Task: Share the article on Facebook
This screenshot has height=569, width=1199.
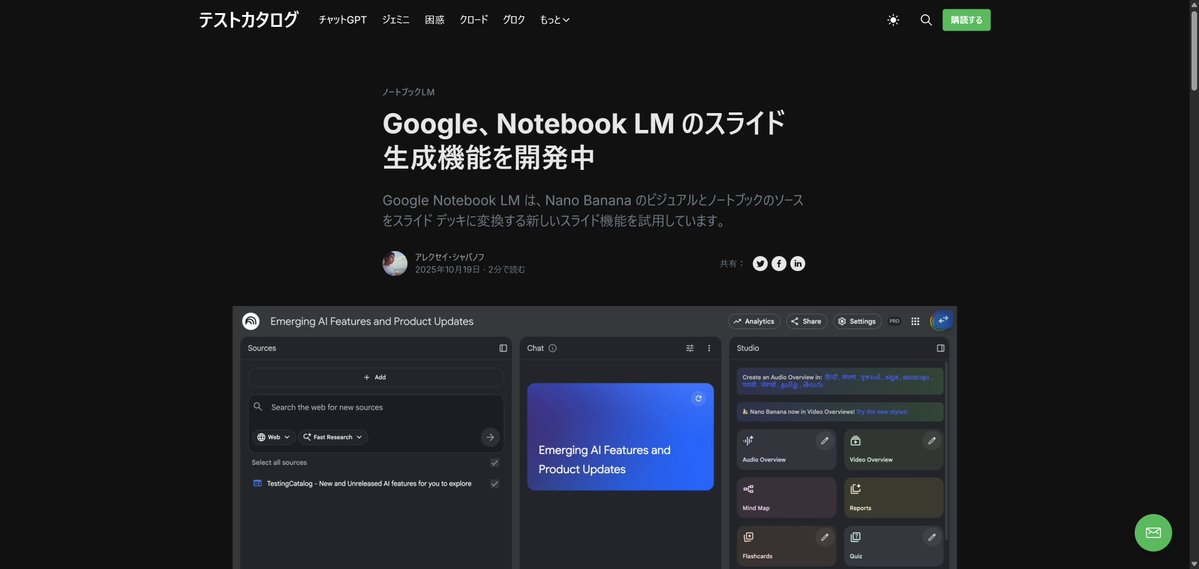Action: (778, 263)
